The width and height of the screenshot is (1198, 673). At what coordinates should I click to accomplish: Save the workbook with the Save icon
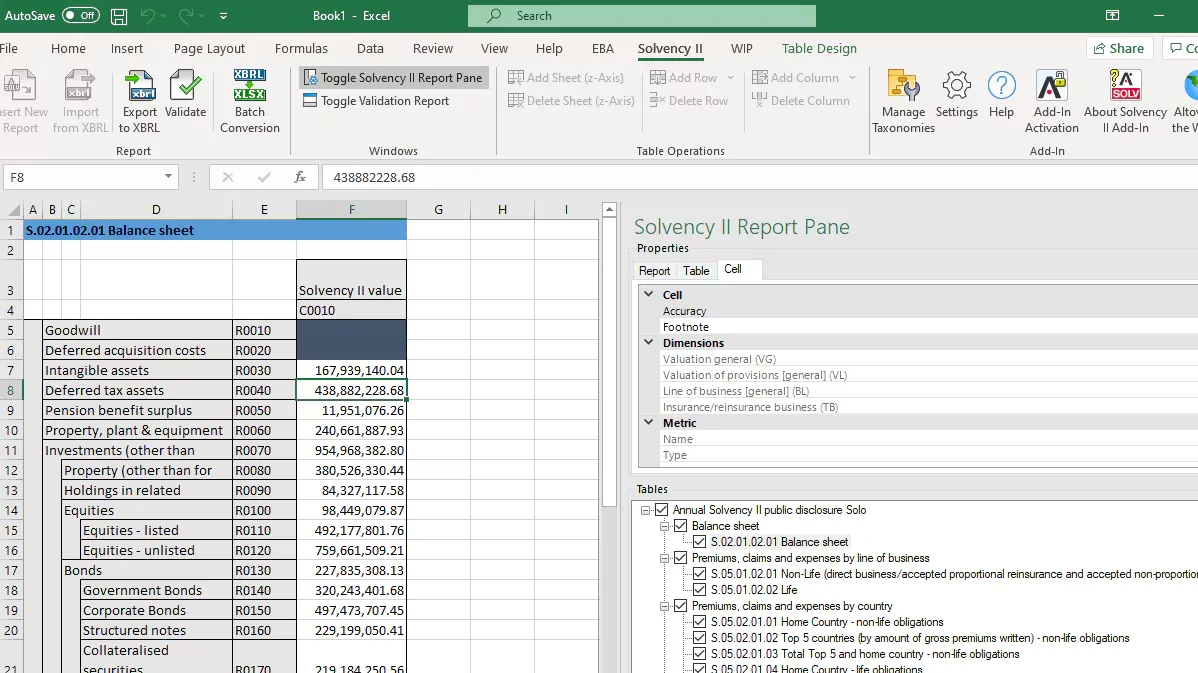[118, 16]
